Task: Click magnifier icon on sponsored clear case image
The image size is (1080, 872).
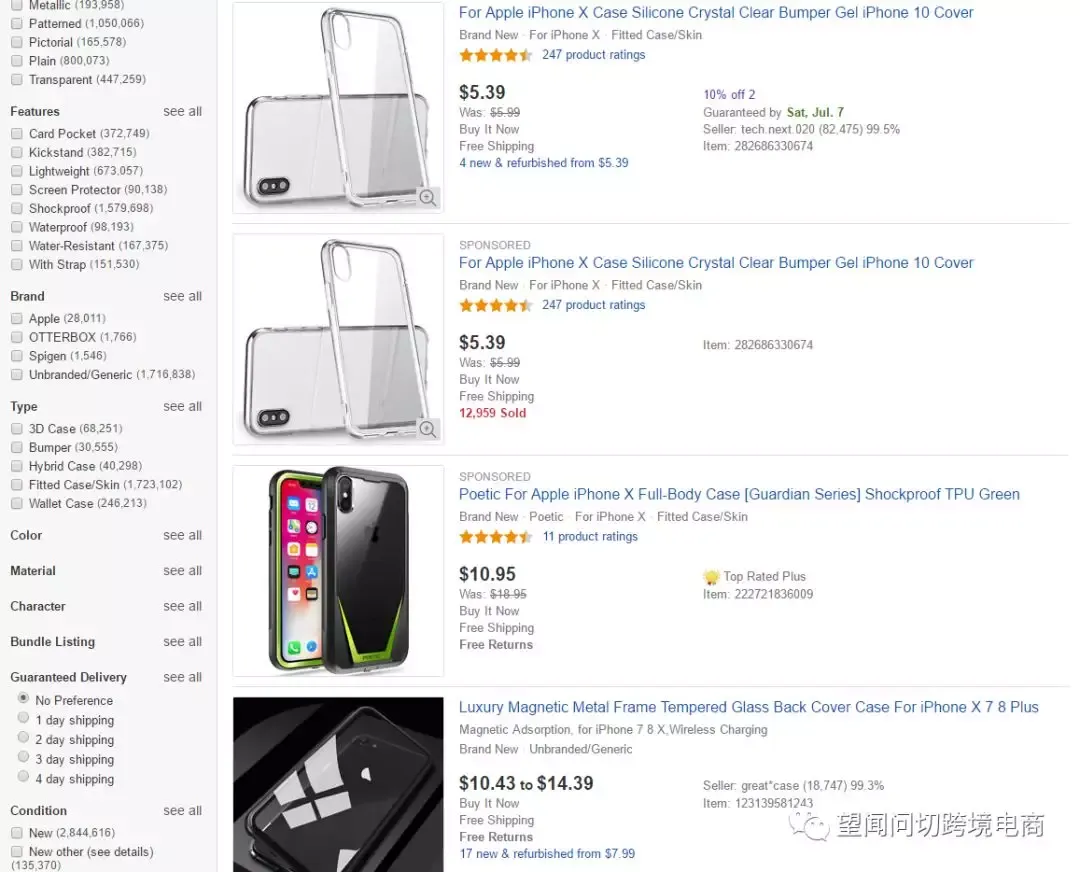Action: tap(427, 428)
